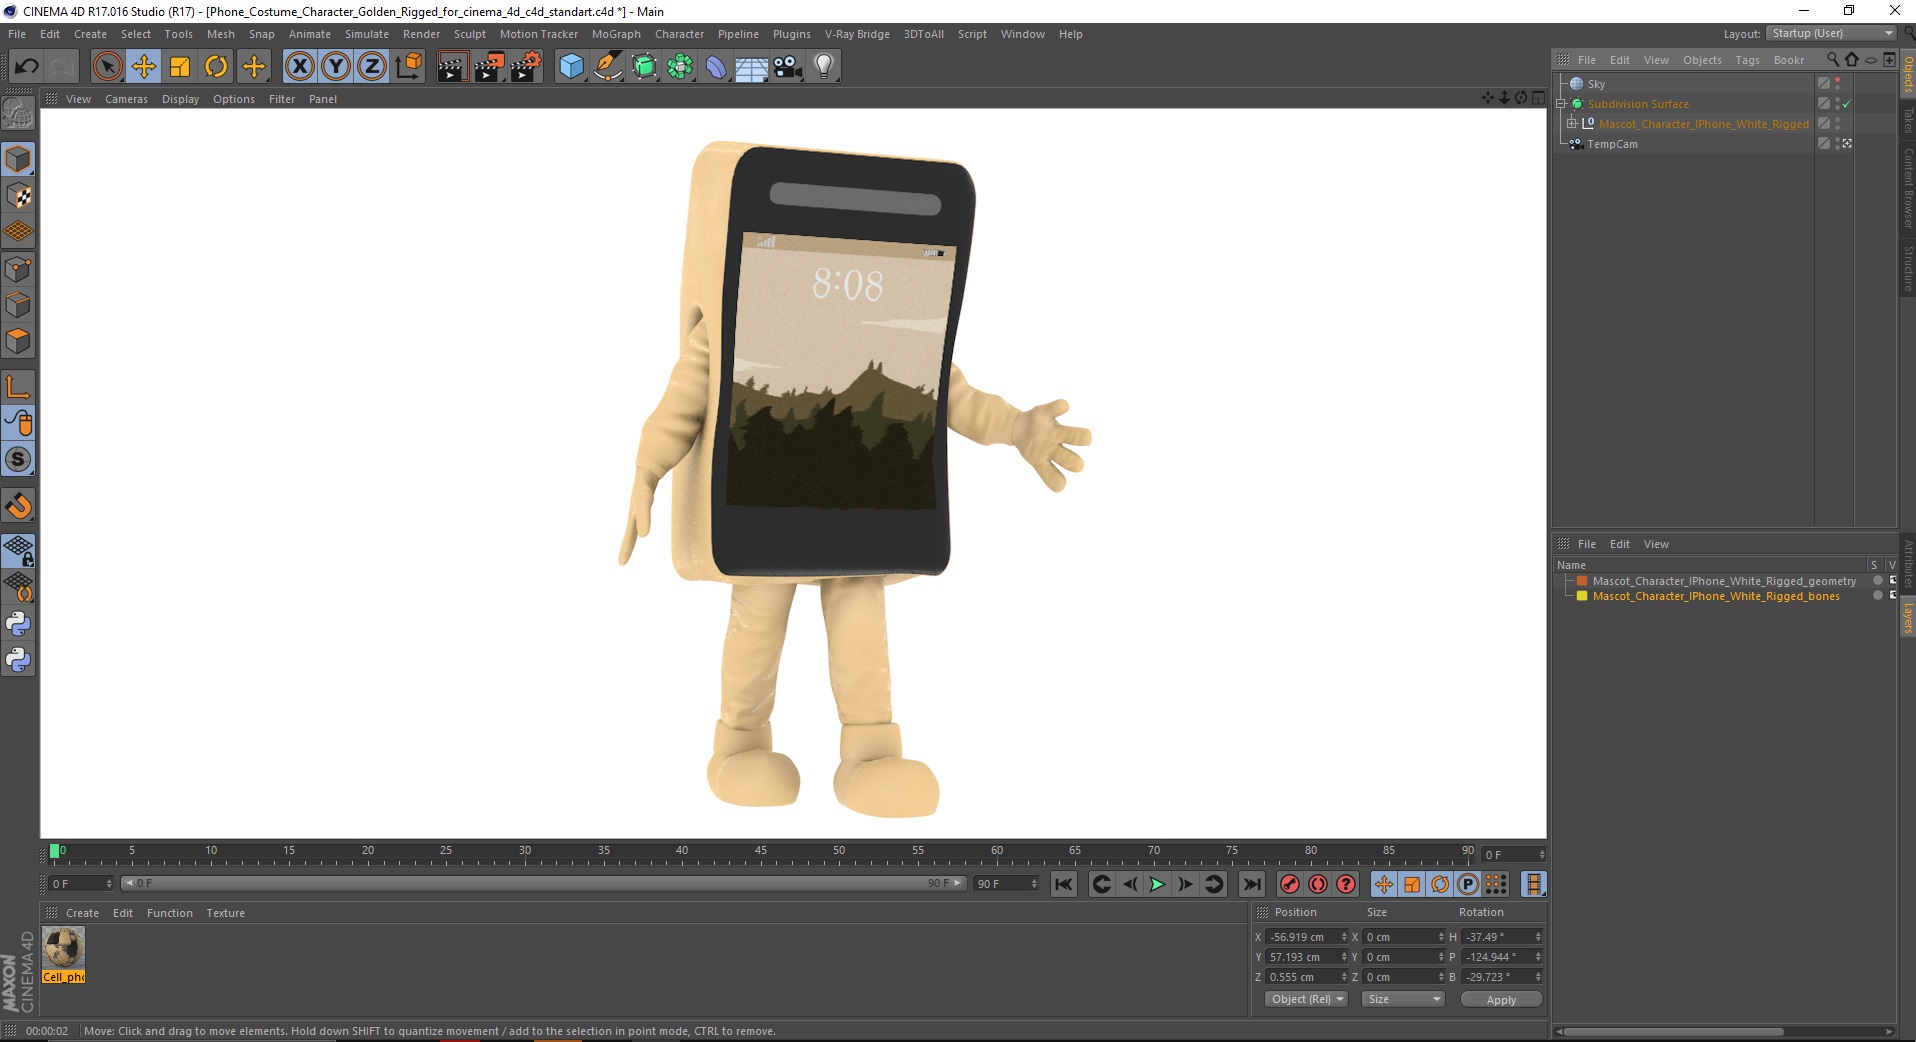Click Render View clapperboard icon
The image size is (1916, 1042).
pos(452,67)
